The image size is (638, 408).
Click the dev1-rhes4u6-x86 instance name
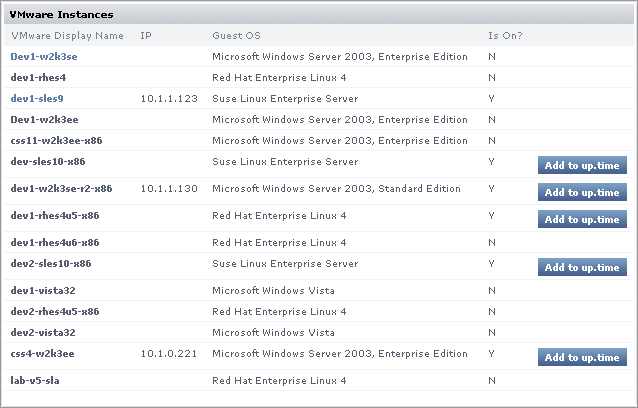pos(55,242)
